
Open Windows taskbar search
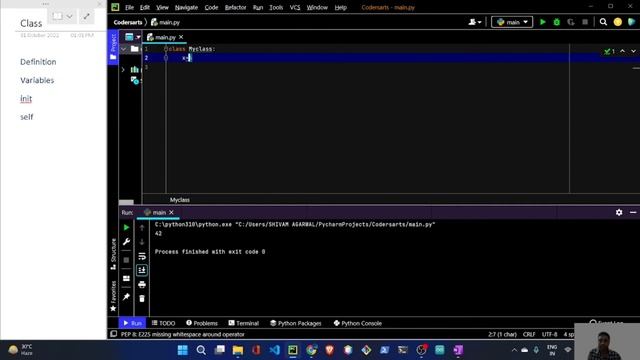tap(201, 350)
